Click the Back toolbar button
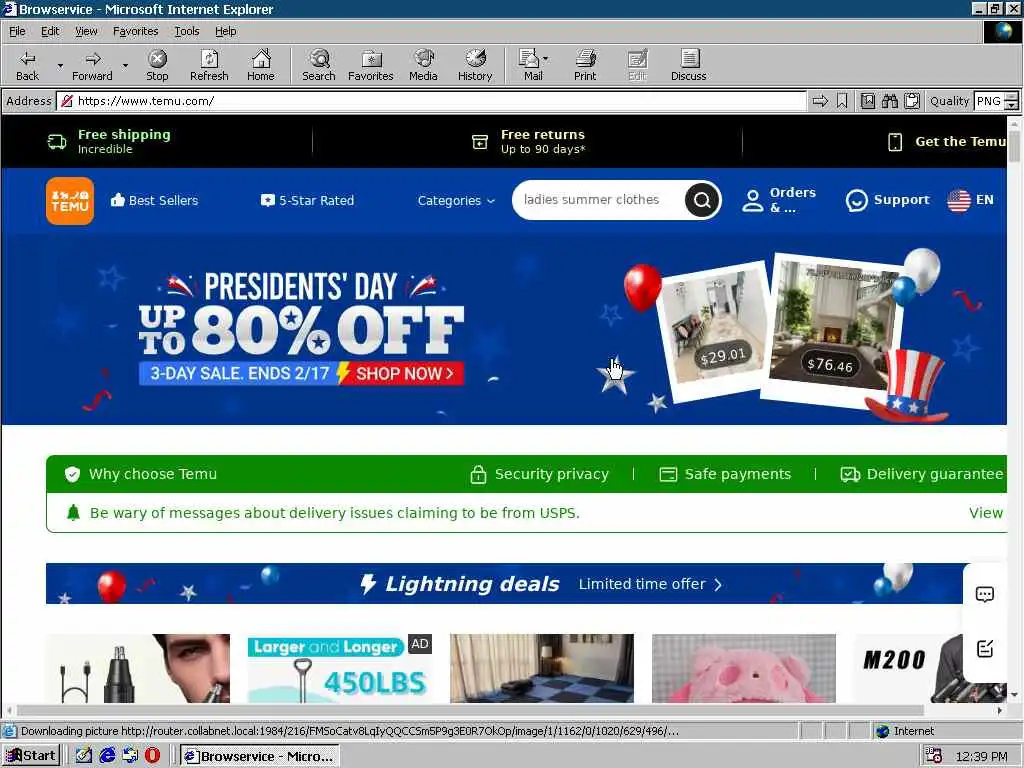The height and width of the screenshot is (768, 1024). tap(27, 65)
